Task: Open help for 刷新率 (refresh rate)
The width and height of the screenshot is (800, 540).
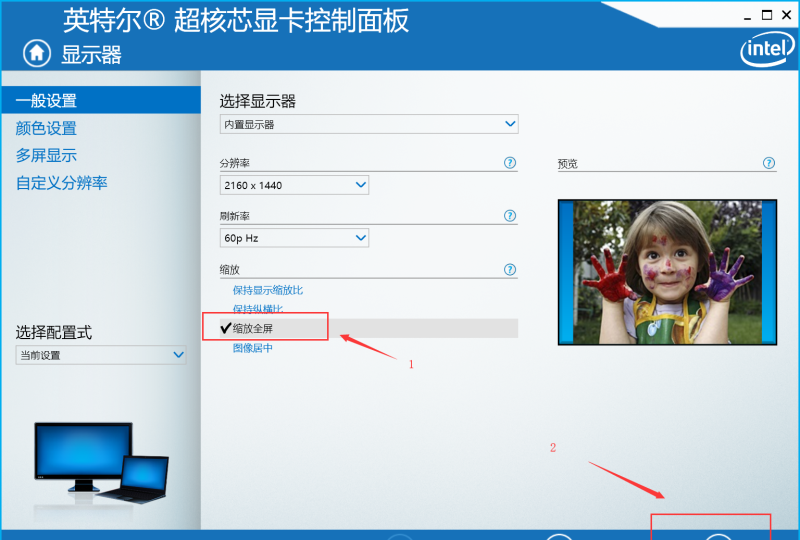Action: (510, 216)
